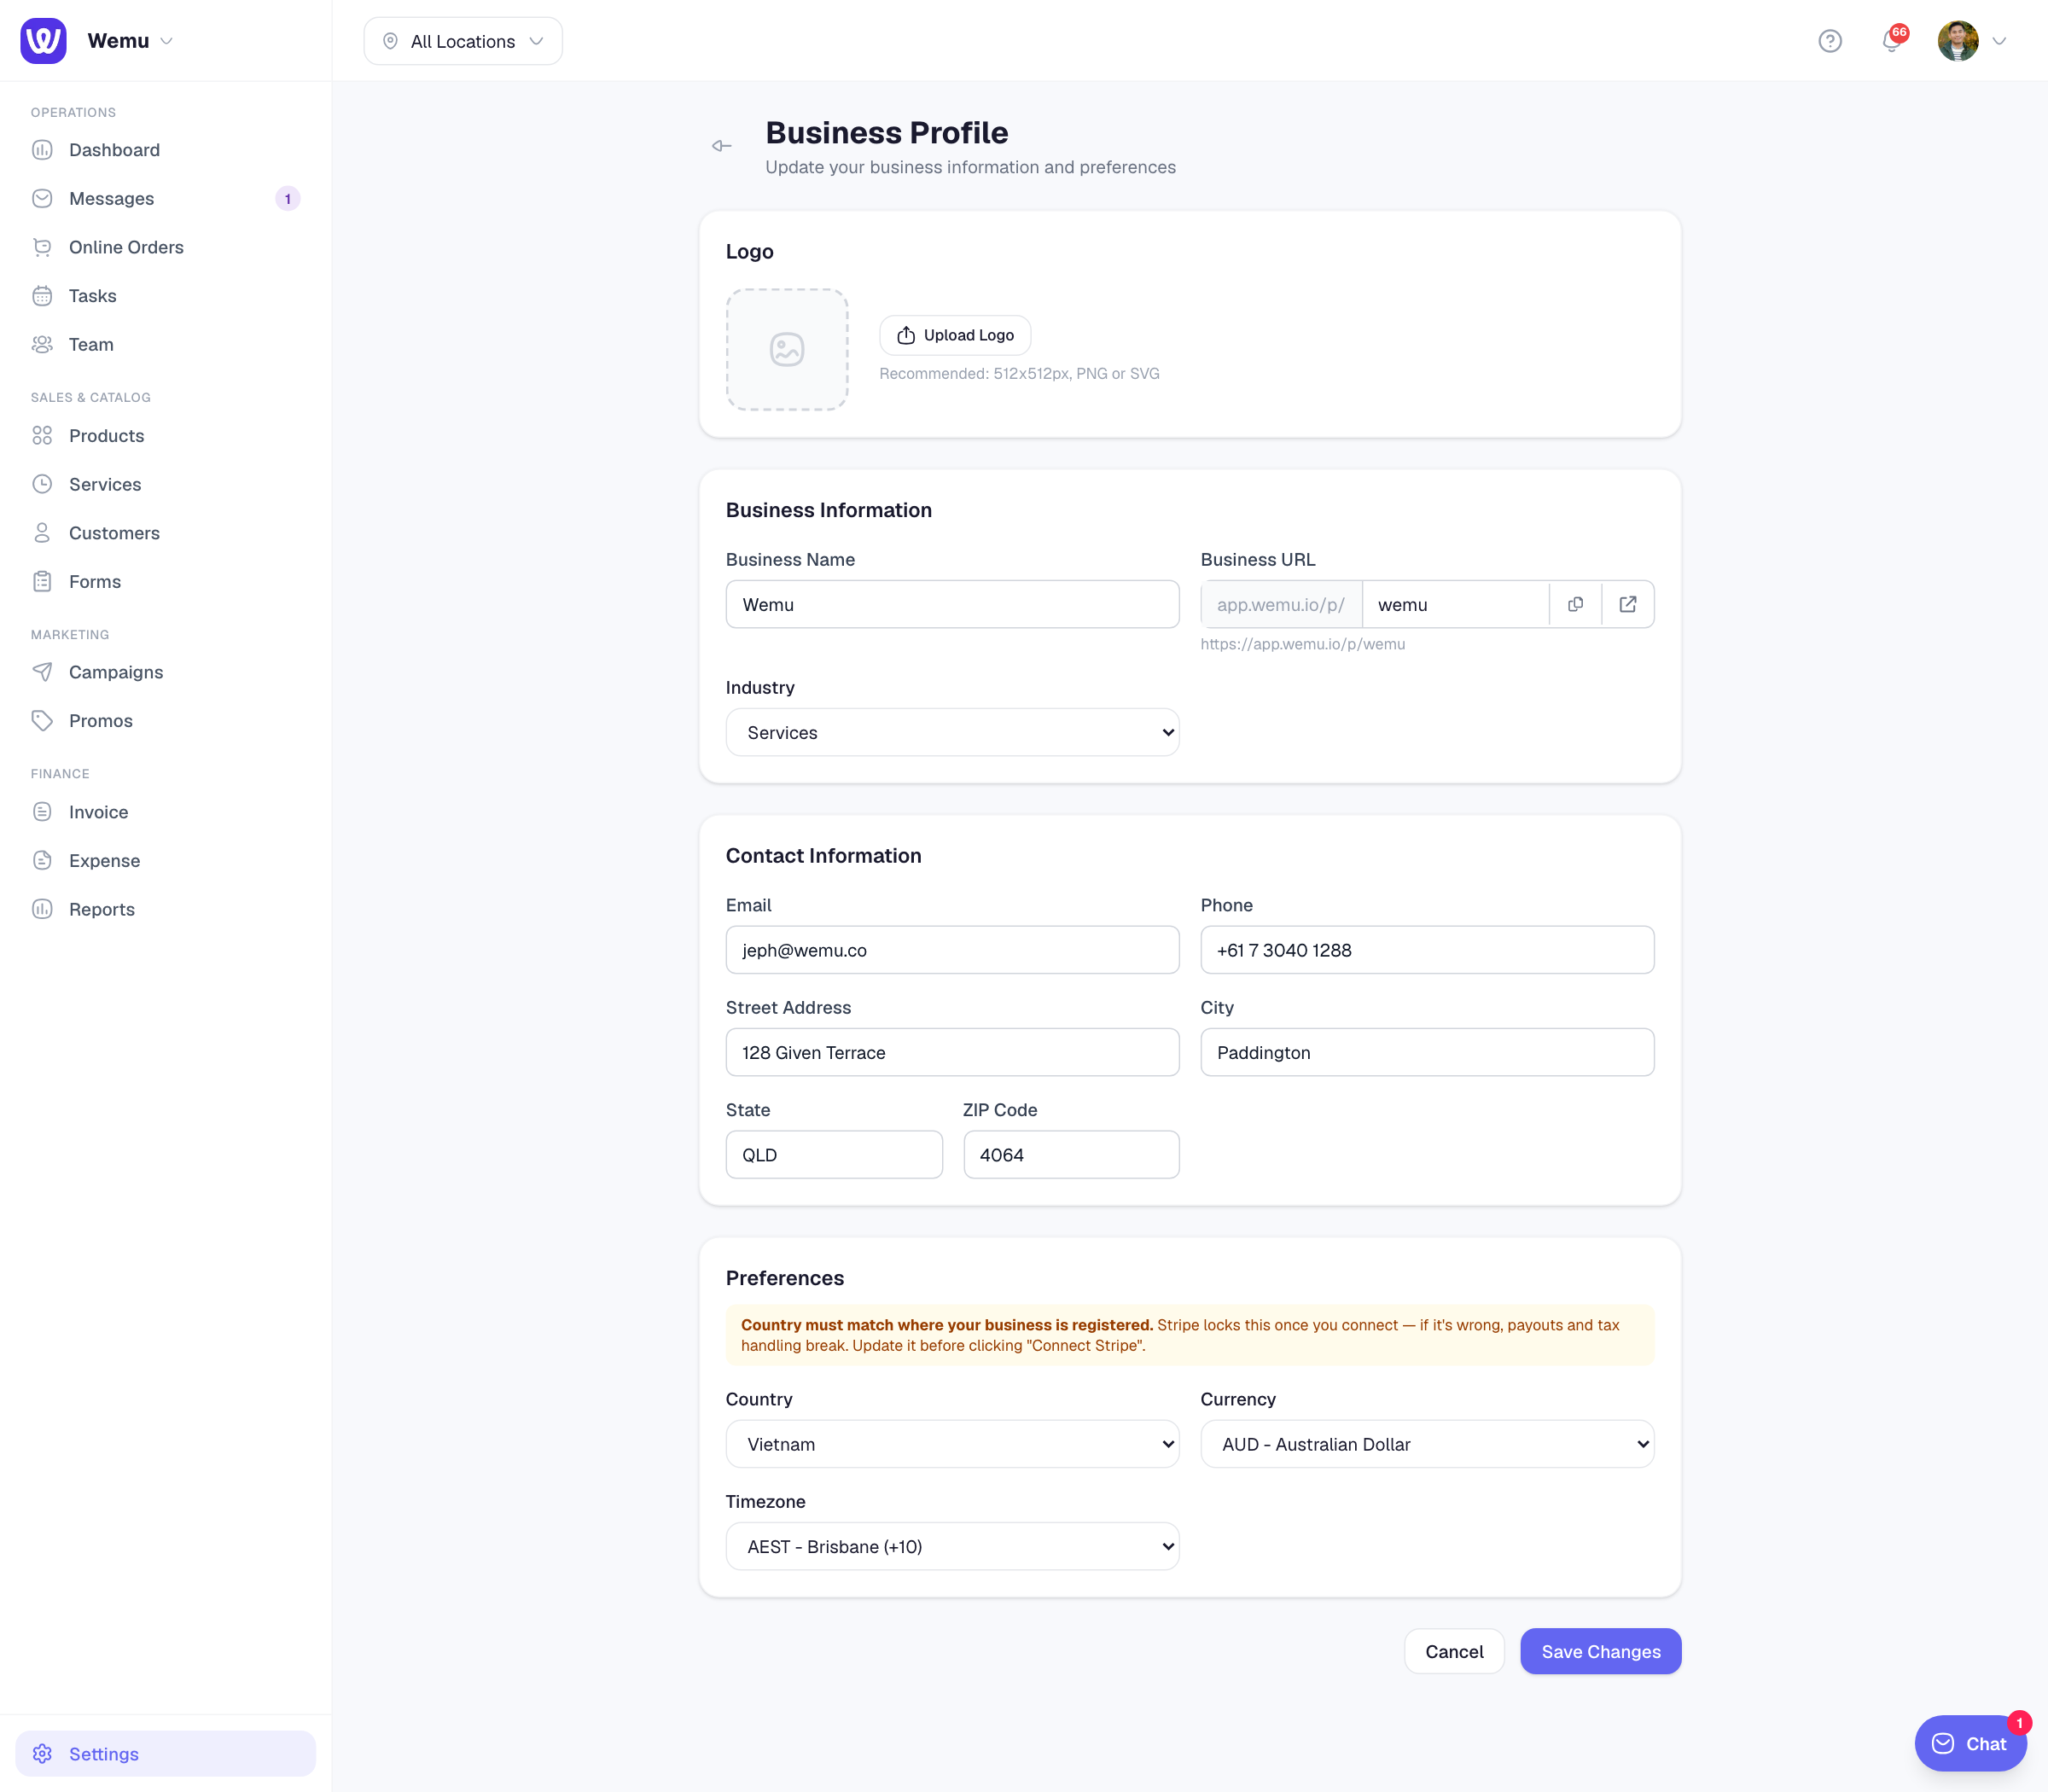Screen dimensions: 2048x1792
Task: Open the Forms page
Action: coord(166,581)
